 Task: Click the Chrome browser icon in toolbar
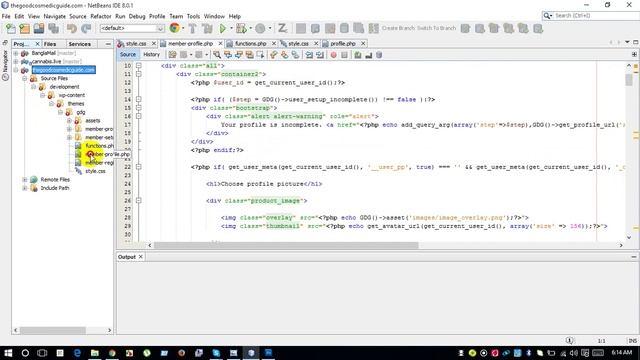pos(174,28)
